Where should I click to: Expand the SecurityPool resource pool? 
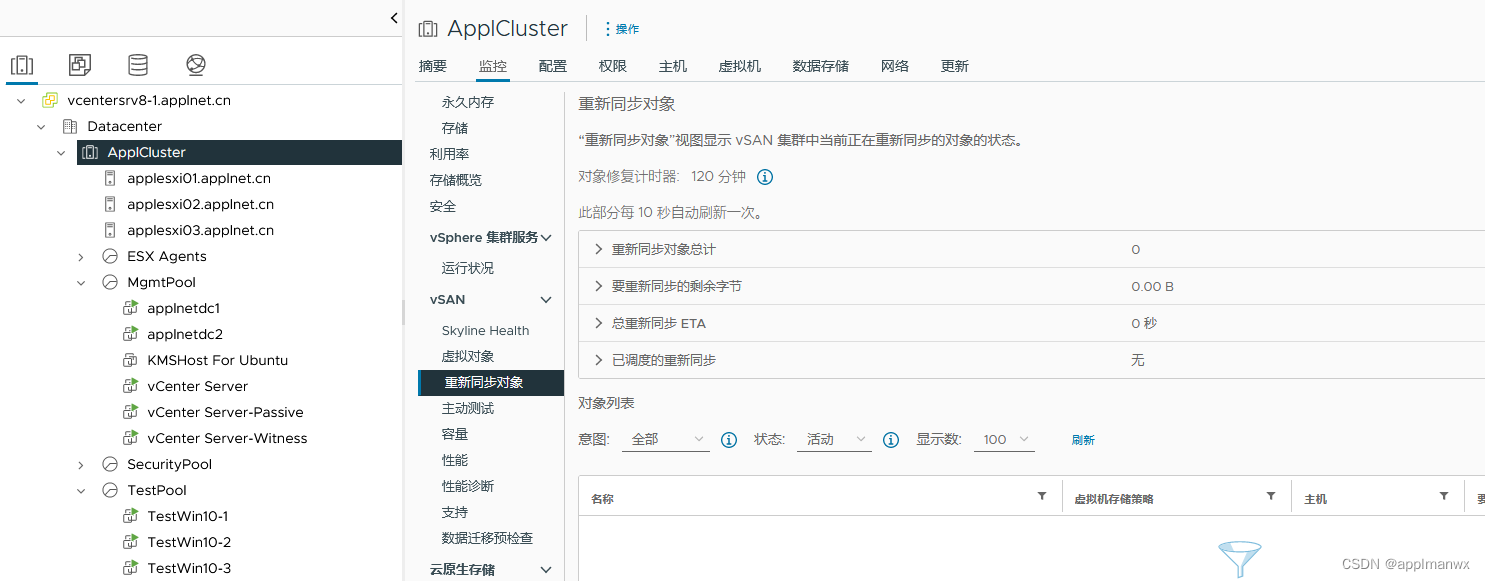81,464
